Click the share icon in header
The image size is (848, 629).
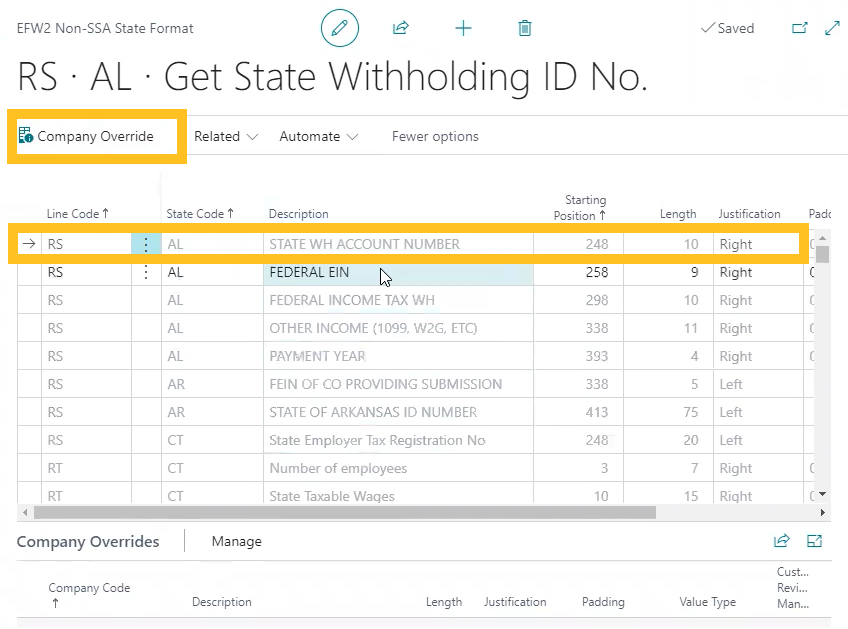(x=401, y=28)
